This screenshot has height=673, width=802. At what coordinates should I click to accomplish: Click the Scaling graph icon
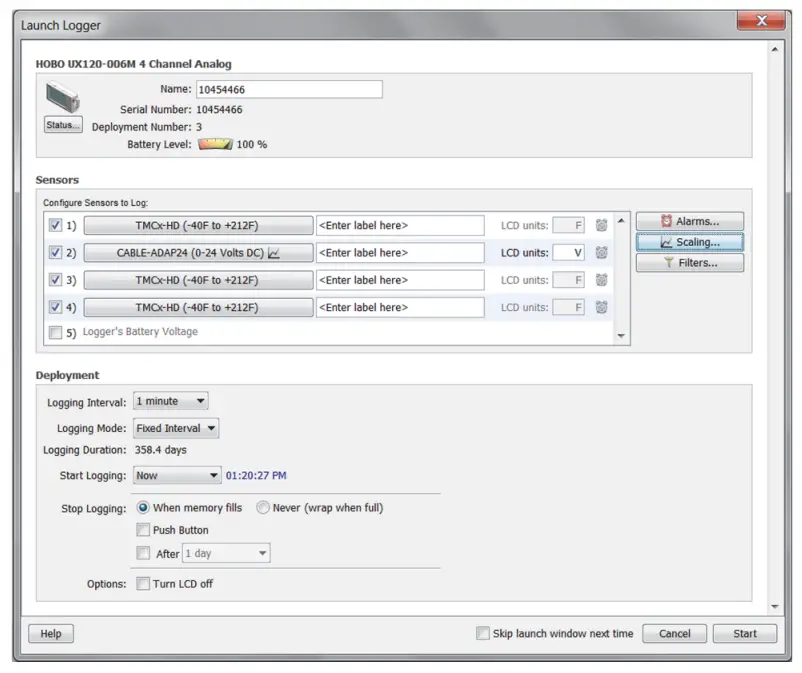[x=667, y=241]
